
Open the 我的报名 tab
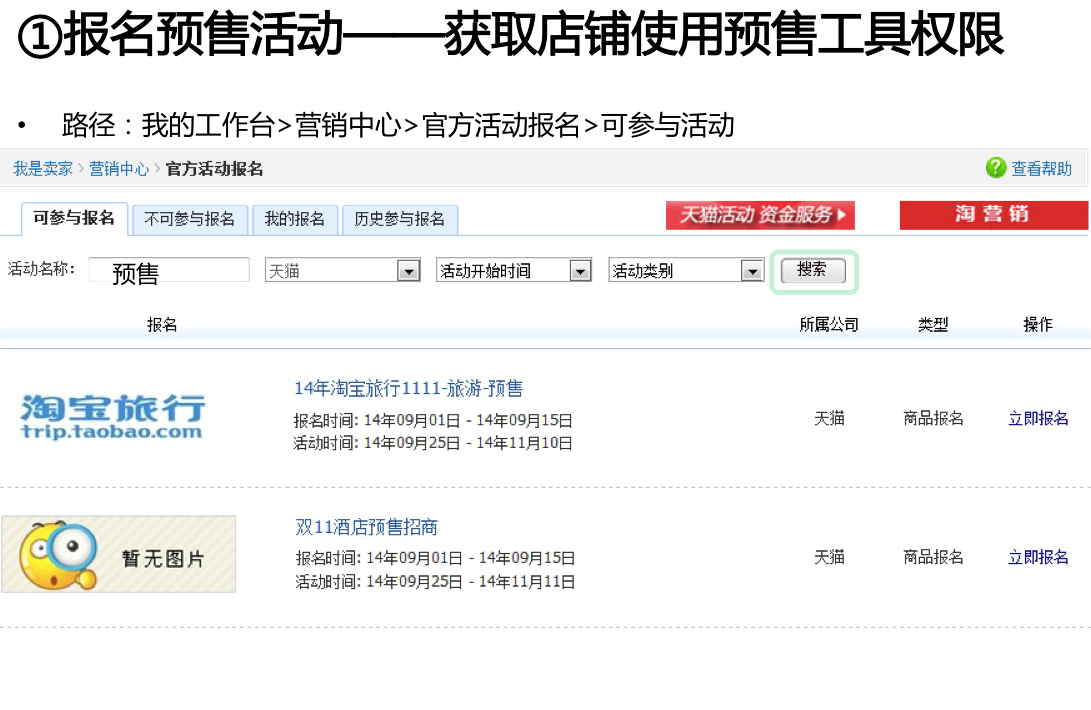(x=294, y=219)
